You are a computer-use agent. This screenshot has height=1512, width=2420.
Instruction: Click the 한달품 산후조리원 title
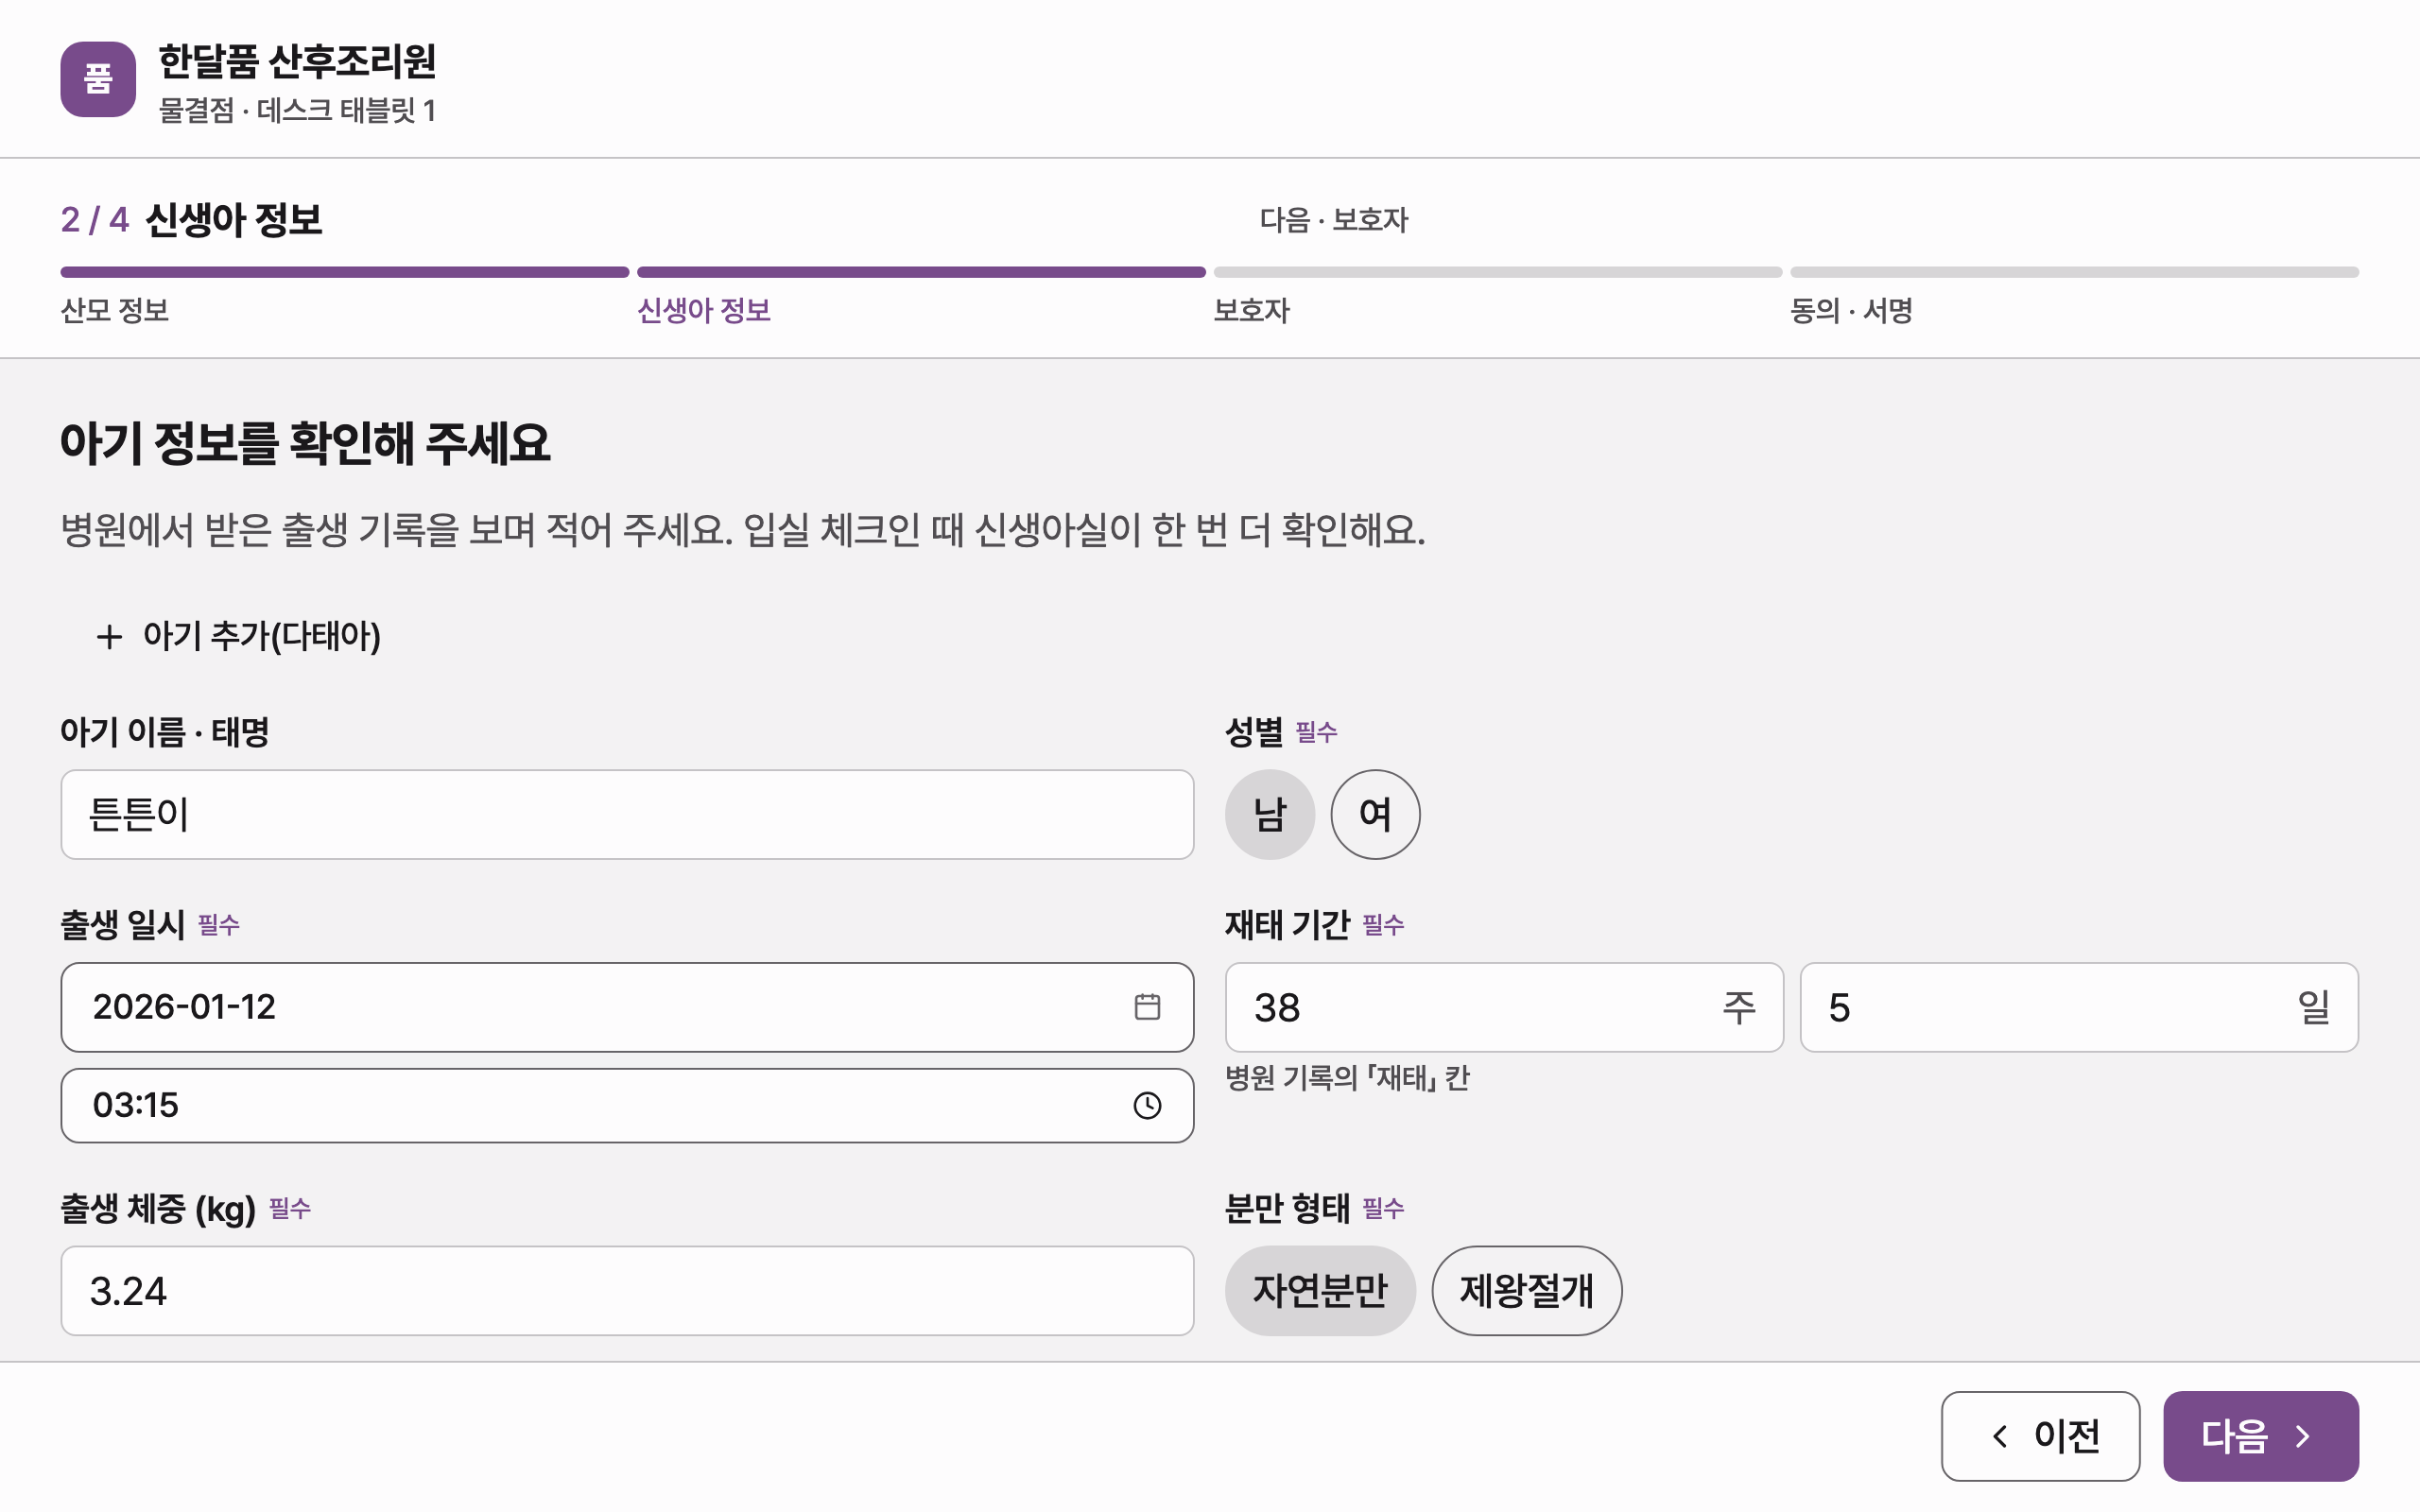(297, 61)
